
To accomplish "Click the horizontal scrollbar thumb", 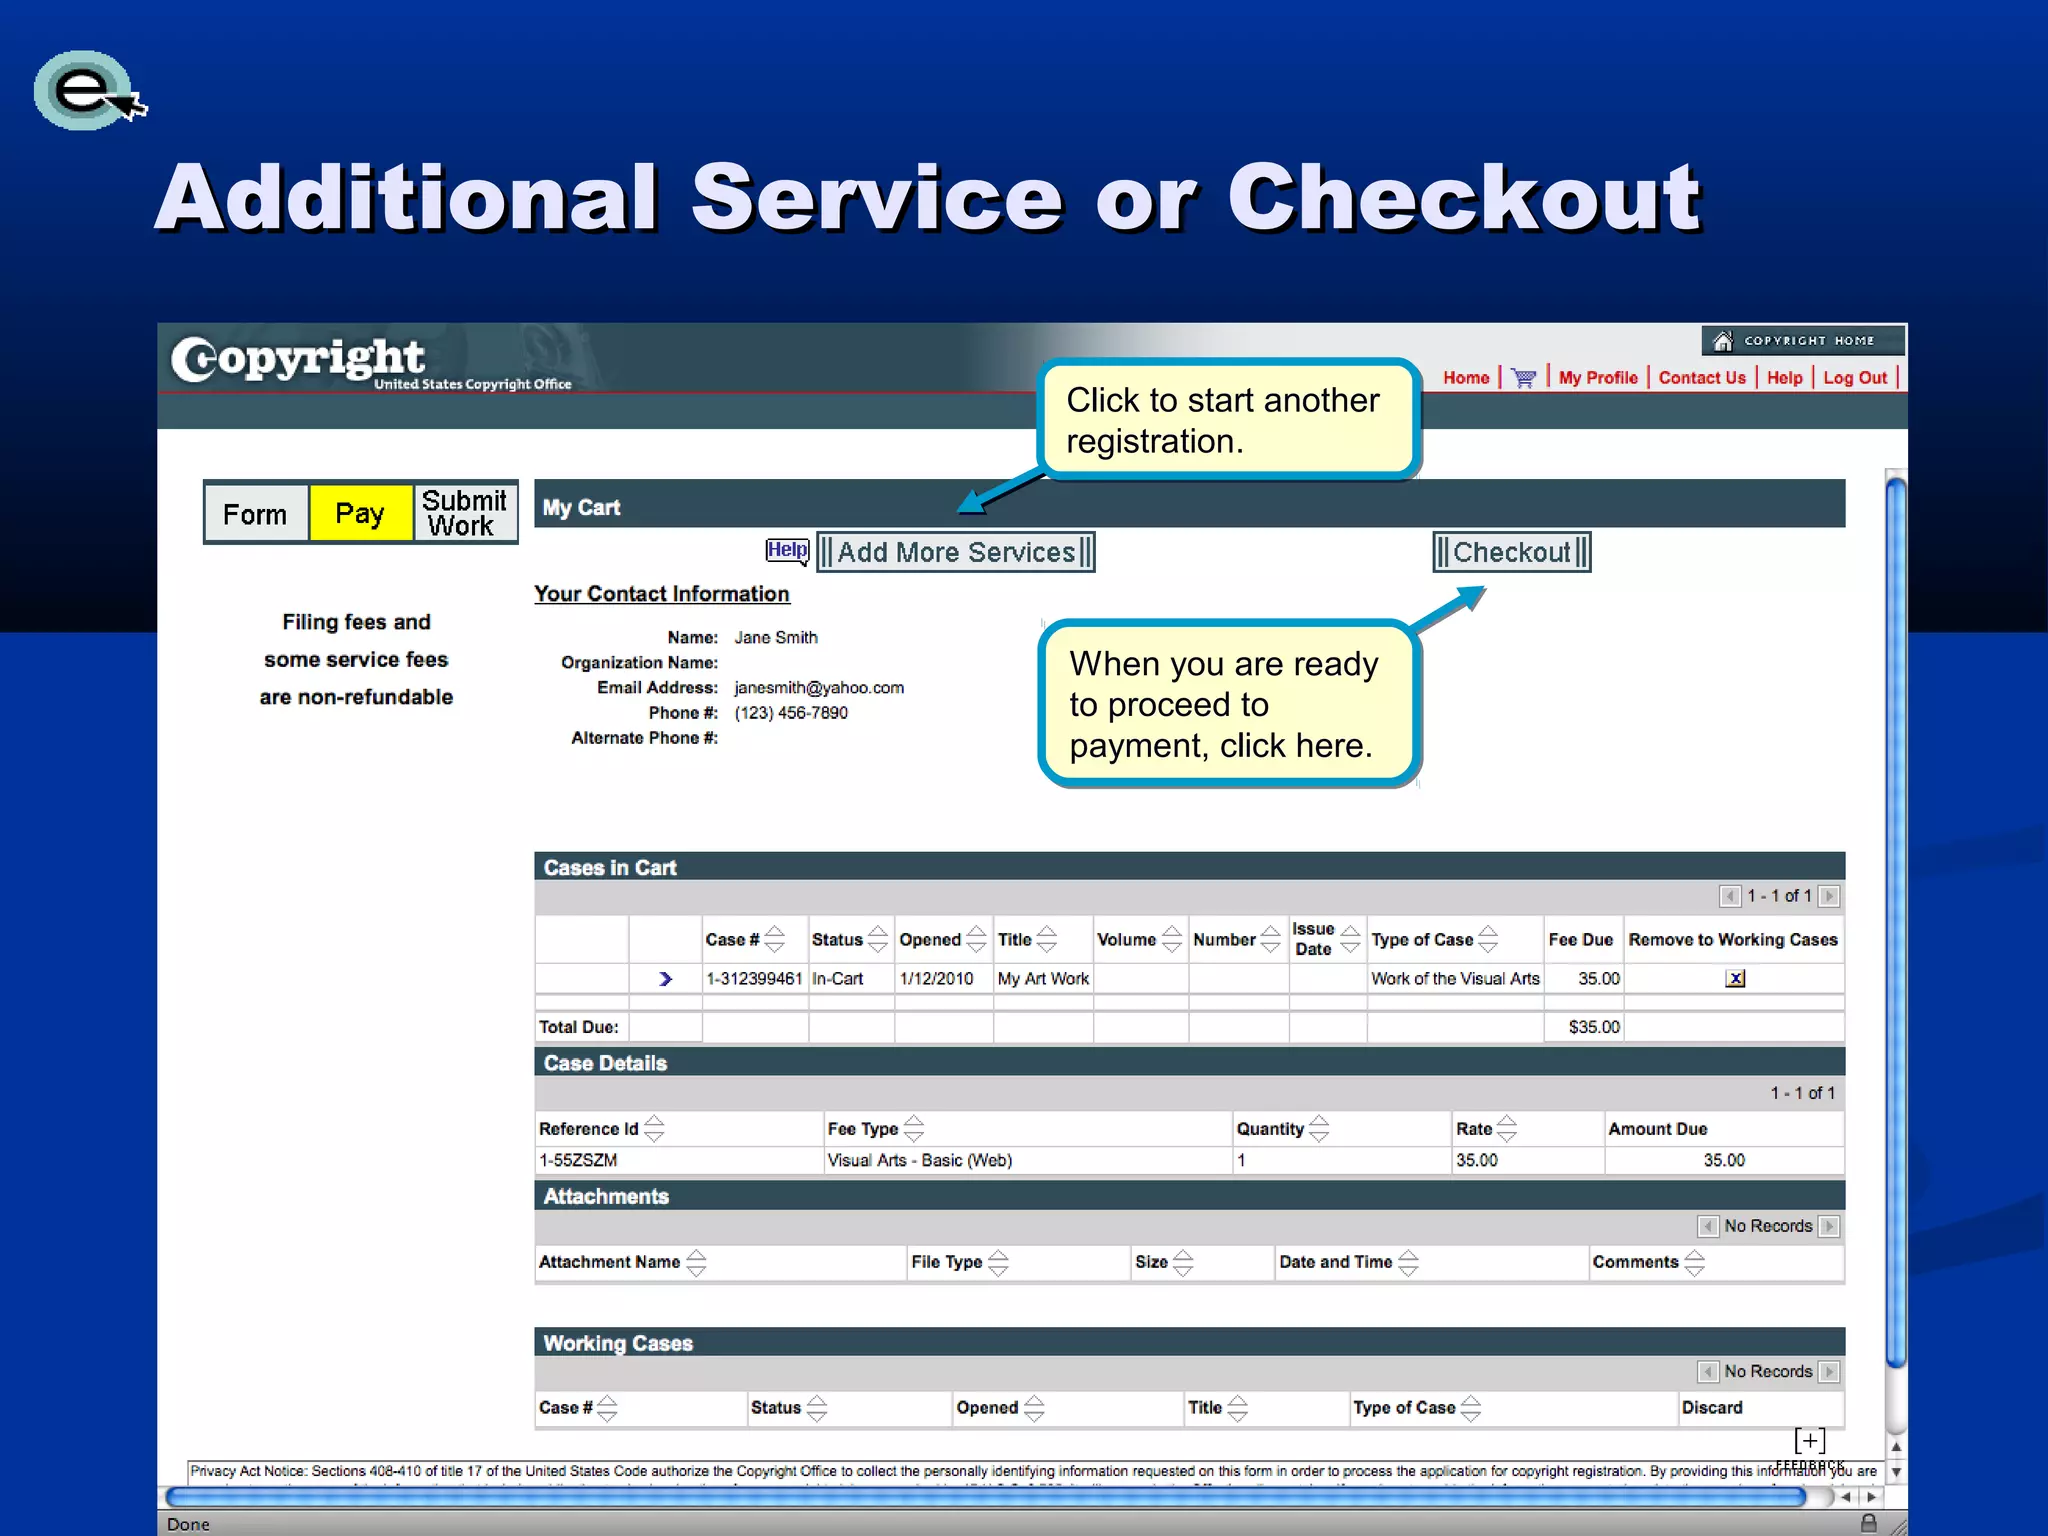I will pyautogui.click(x=986, y=1497).
